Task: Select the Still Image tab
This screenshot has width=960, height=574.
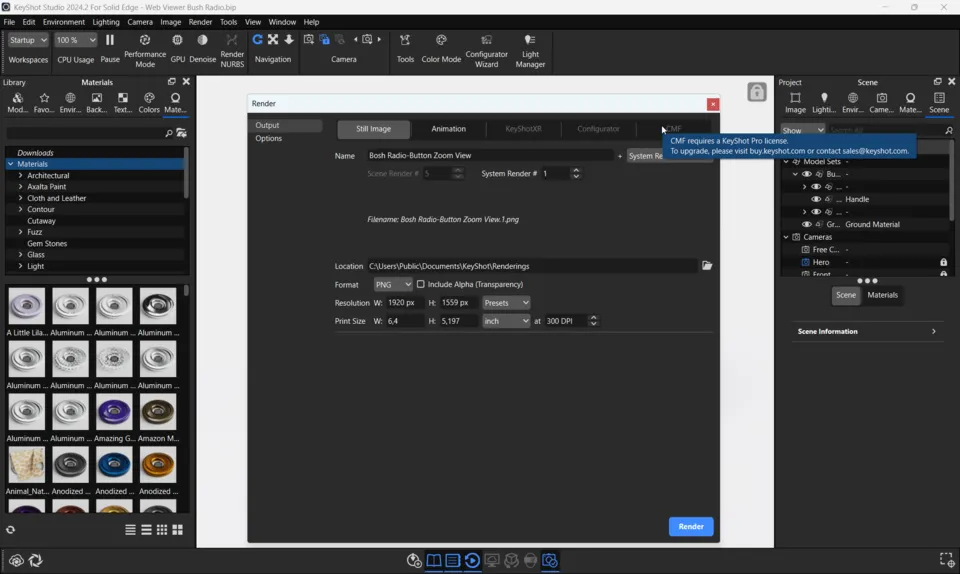Action: (x=373, y=129)
